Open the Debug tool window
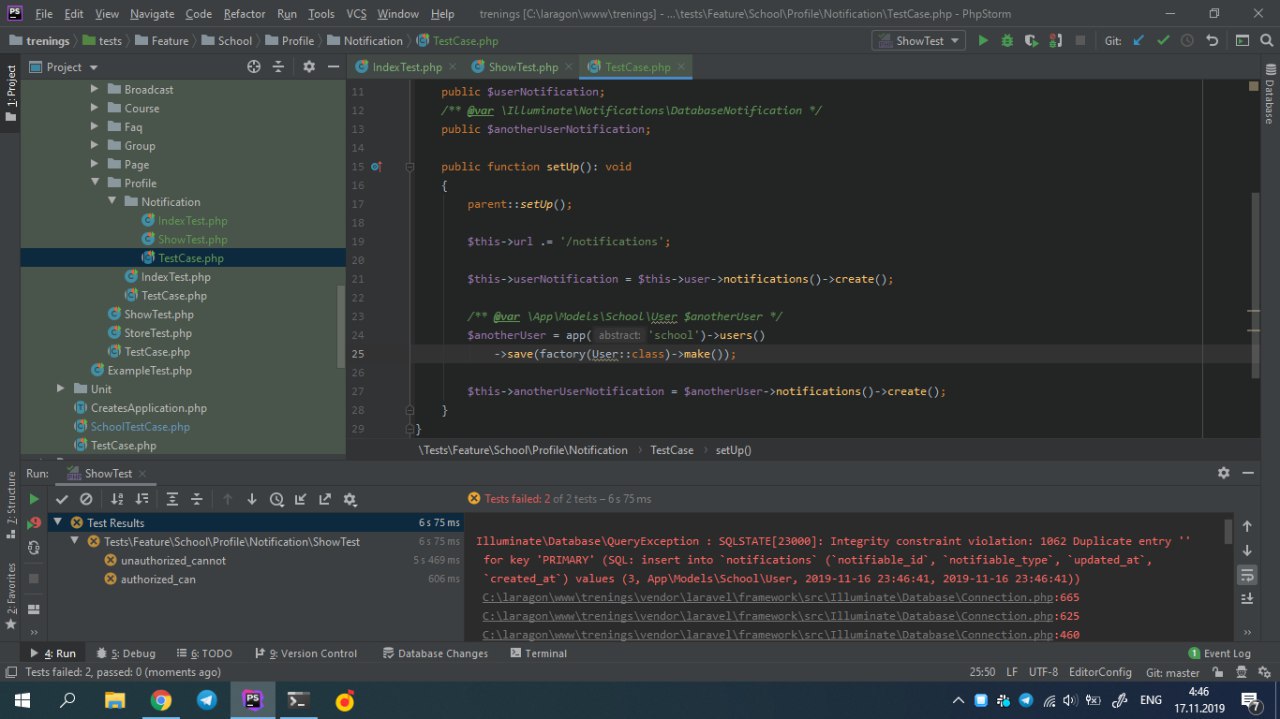The image size is (1280, 719). (126, 653)
